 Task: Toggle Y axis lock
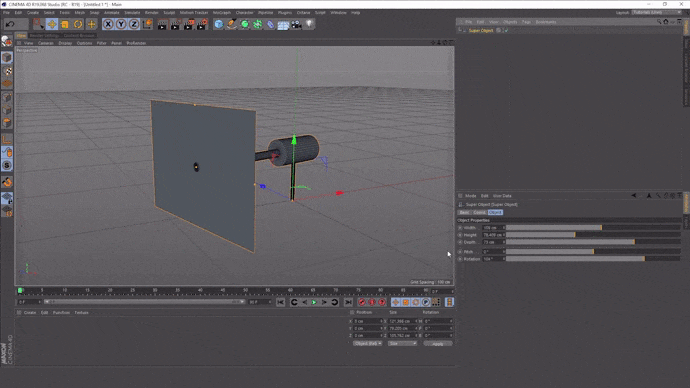point(121,24)
